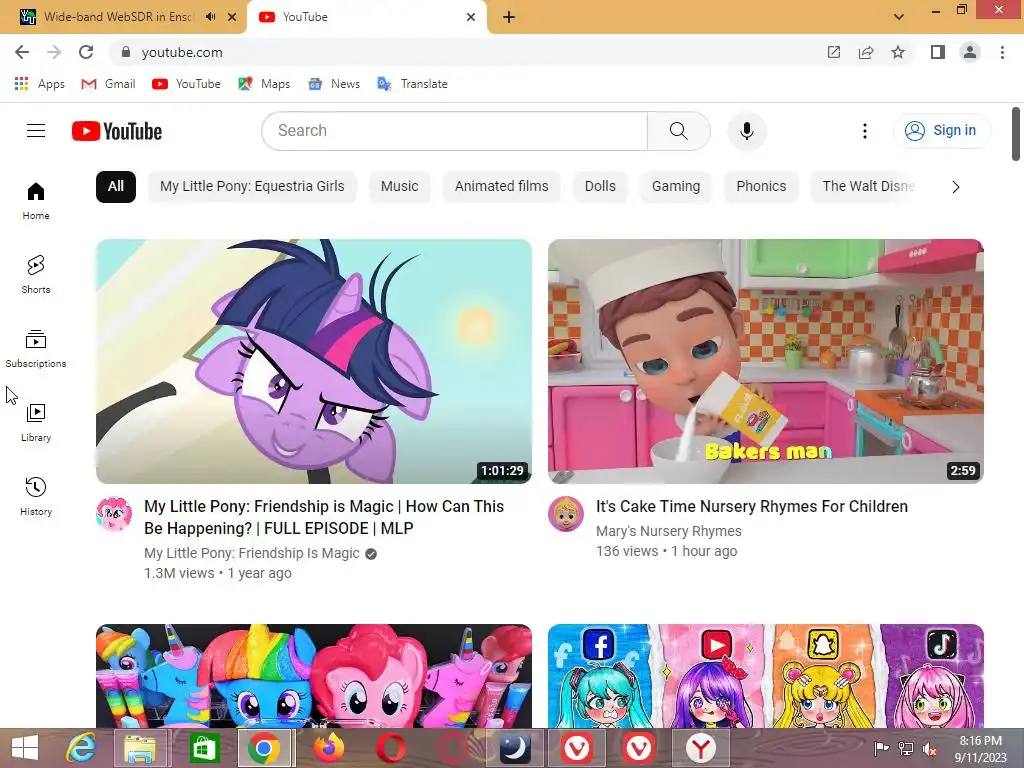Click the Mary's Nursery Rhymes channel avatar

(566, 513)
